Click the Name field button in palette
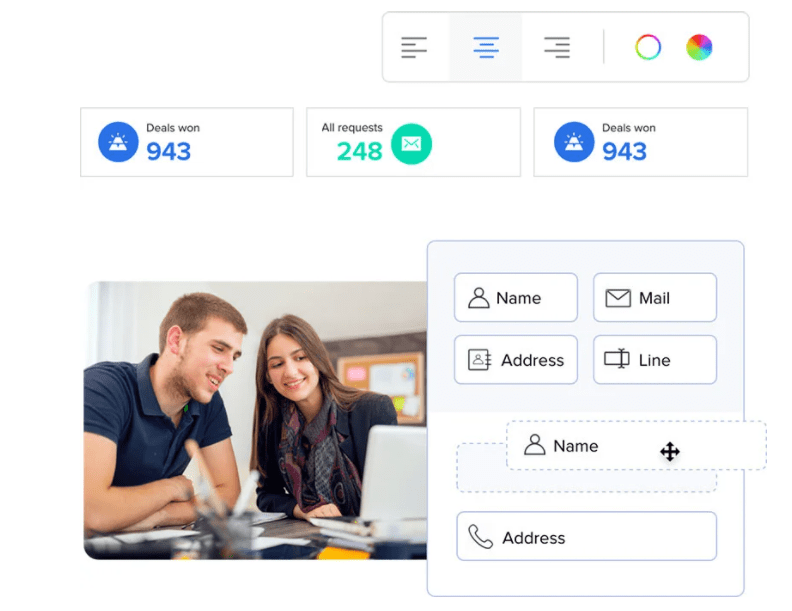Image resolution: width=792 pixels, height=611 pixels. click(x=516, y=297)
